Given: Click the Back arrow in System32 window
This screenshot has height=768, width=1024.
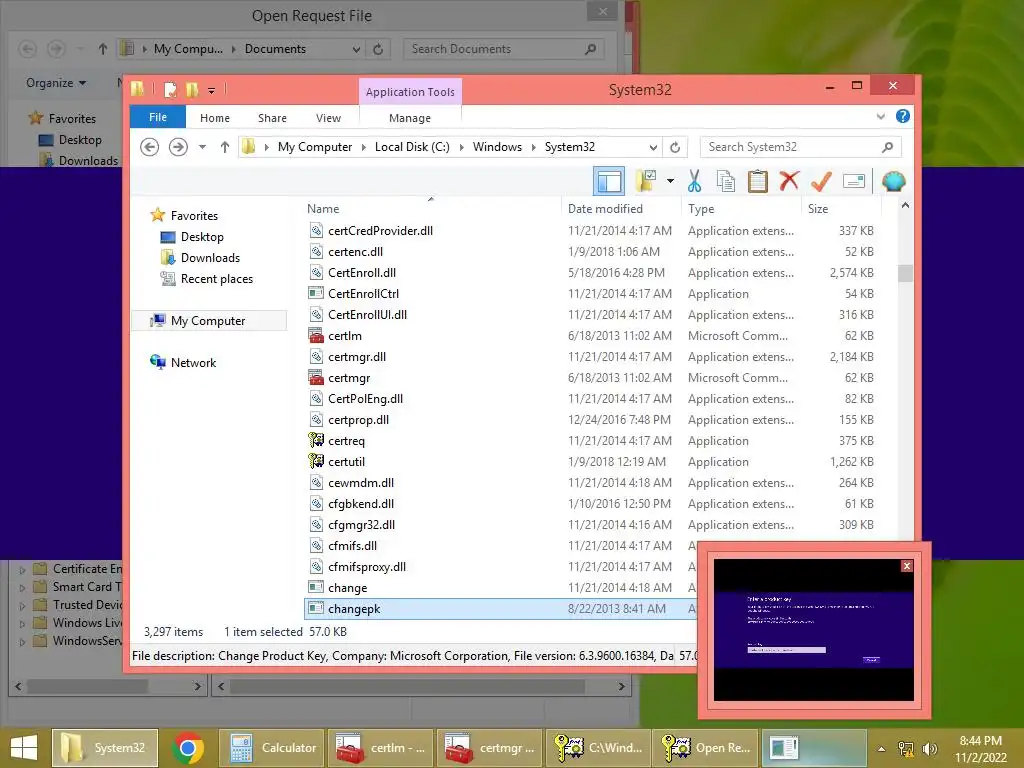Looking at the screenshot, I should tap(150, 147).
